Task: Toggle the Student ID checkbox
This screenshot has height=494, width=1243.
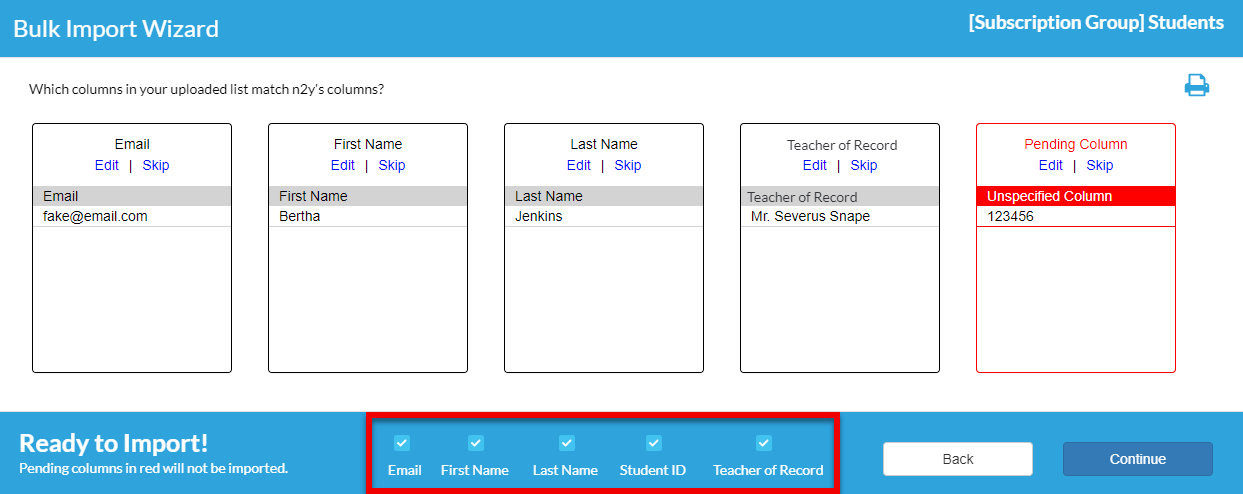Action: pos(654,443)
